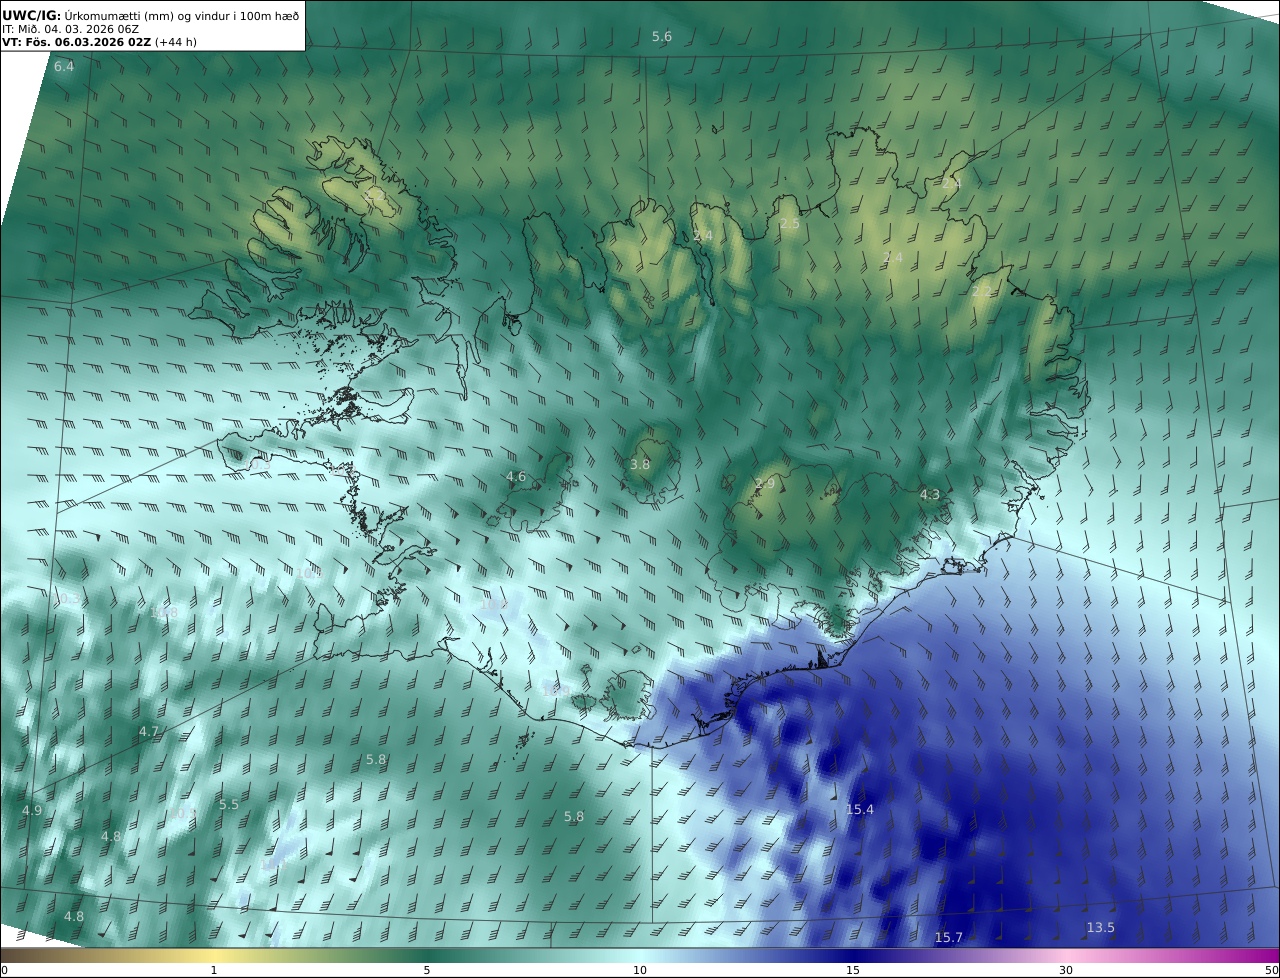This screenshot has height=978, width=1280.
Task: Click the 5 tick on the colour scale
Action: tap(427, 970)
